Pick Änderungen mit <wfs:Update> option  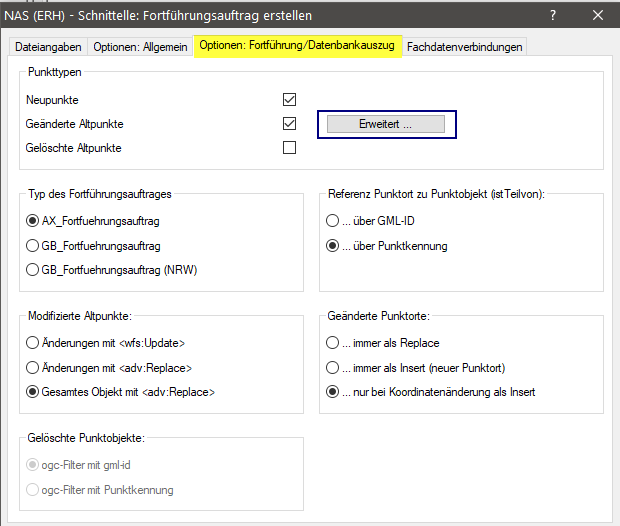coord(34,344)
